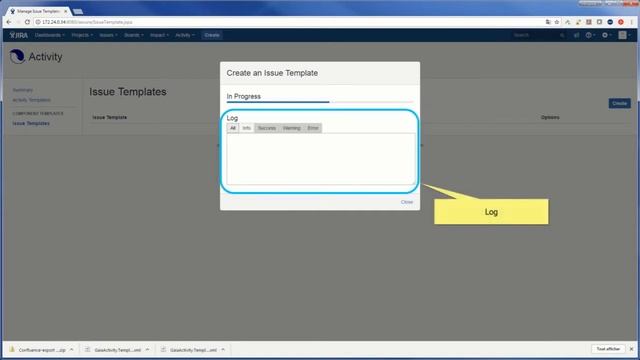Click the translate icon in the address bar

point(548,22)
